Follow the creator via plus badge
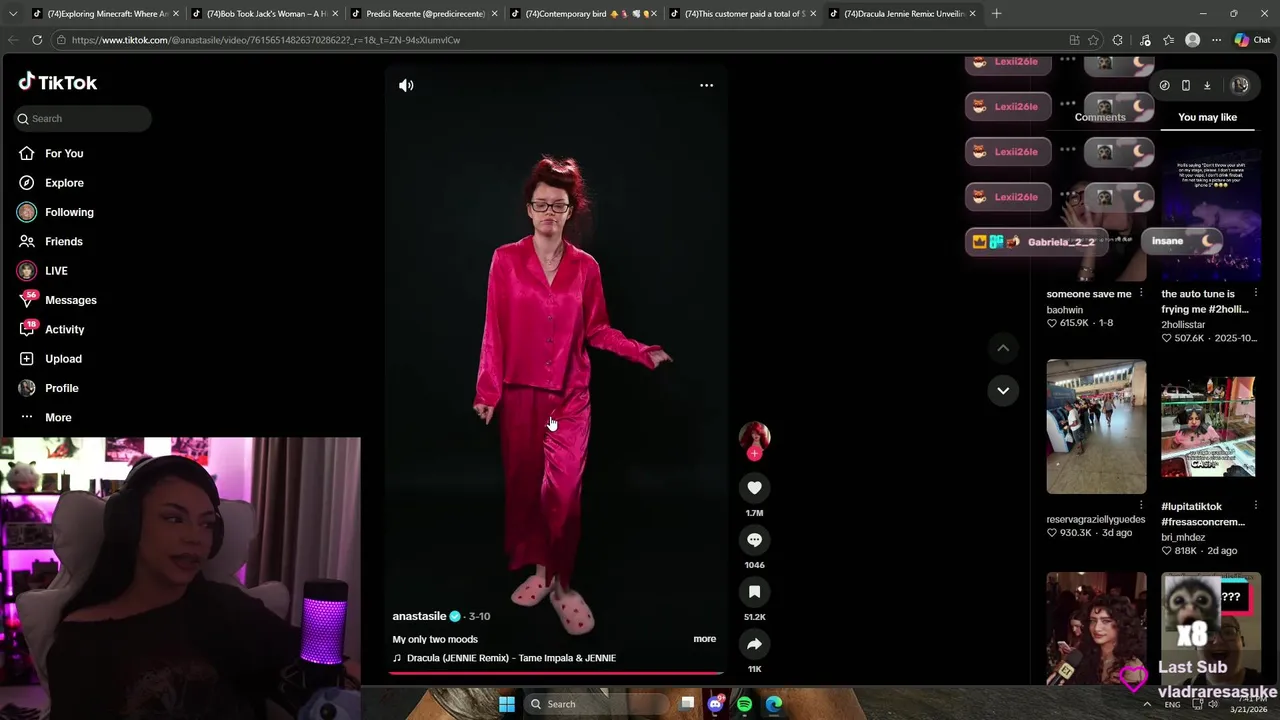Image resolution: width=1280 pixels, height=720 pixels. click(754, 454)
